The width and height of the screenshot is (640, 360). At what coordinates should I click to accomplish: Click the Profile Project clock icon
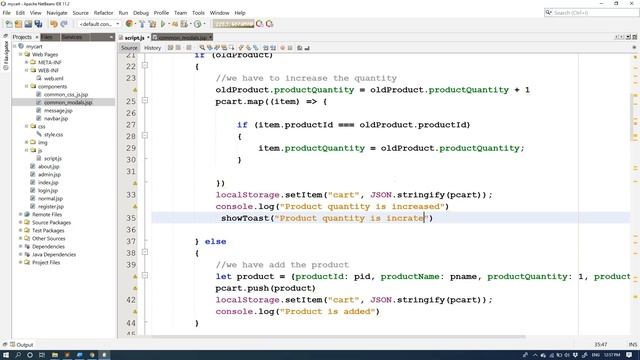[x=198, y=24]
